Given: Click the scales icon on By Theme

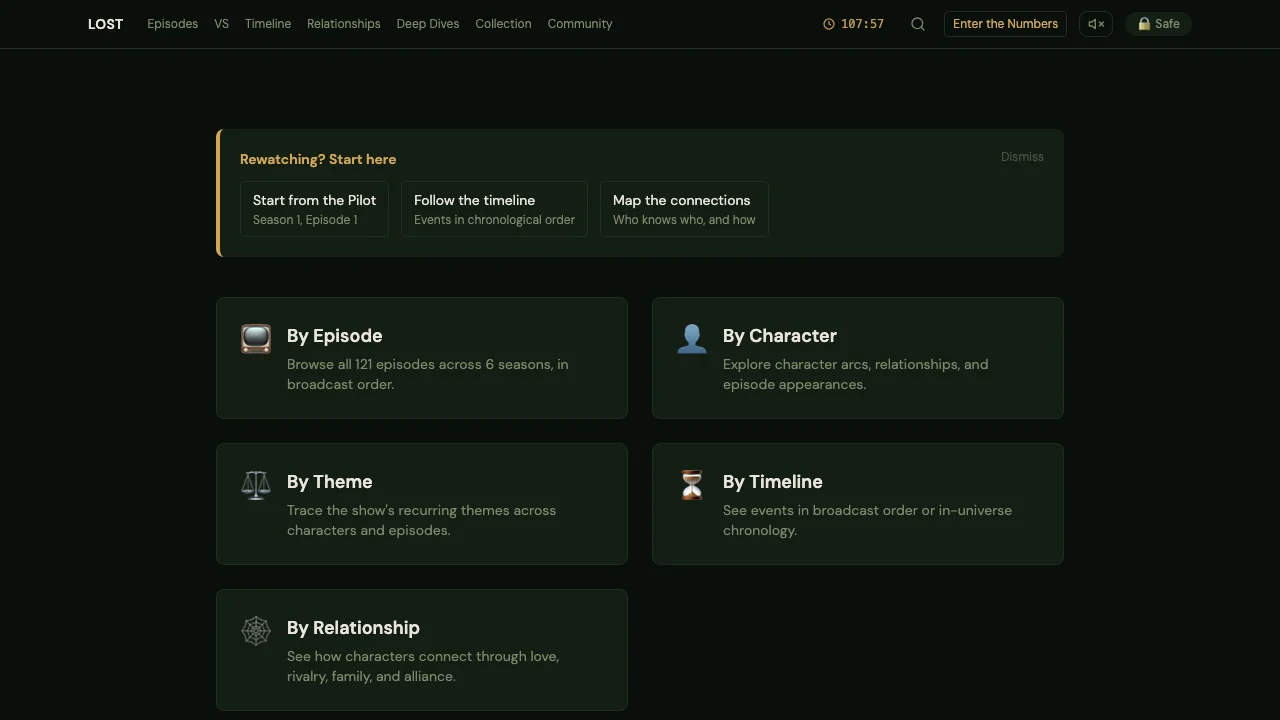Looking at the screenshot, I should (256, 485).
